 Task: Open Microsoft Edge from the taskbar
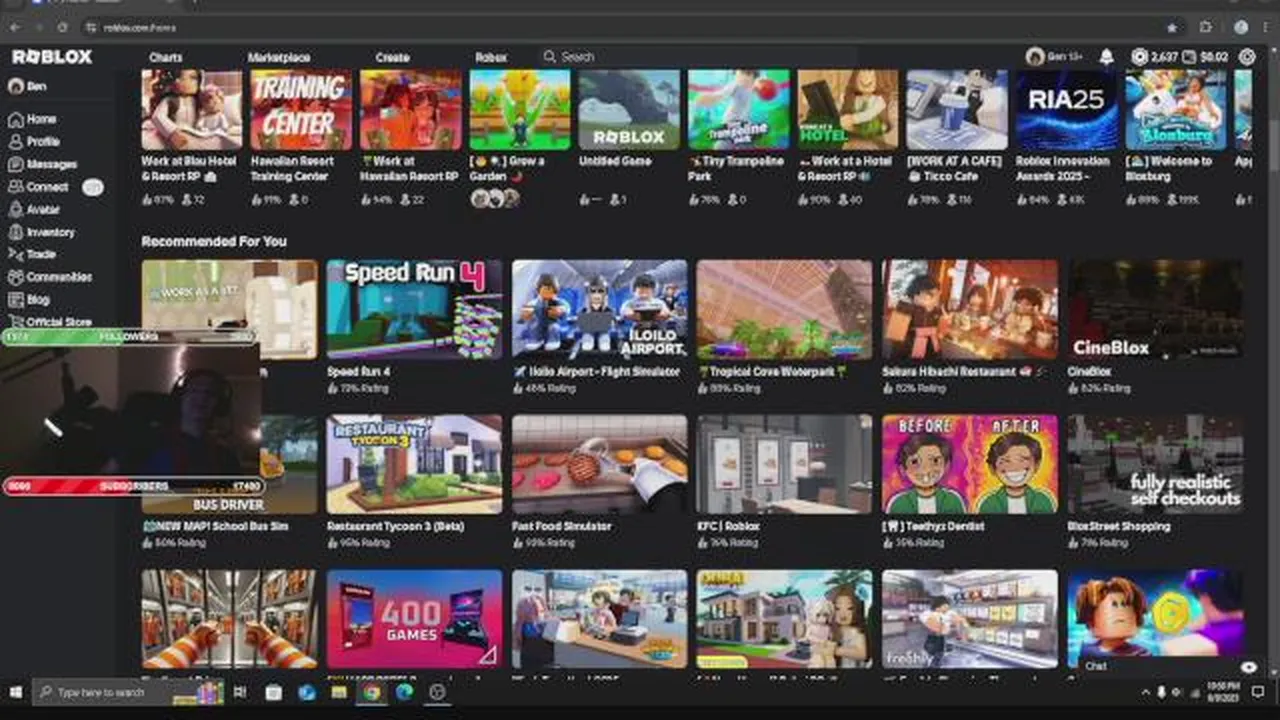(x=404, y=692)
